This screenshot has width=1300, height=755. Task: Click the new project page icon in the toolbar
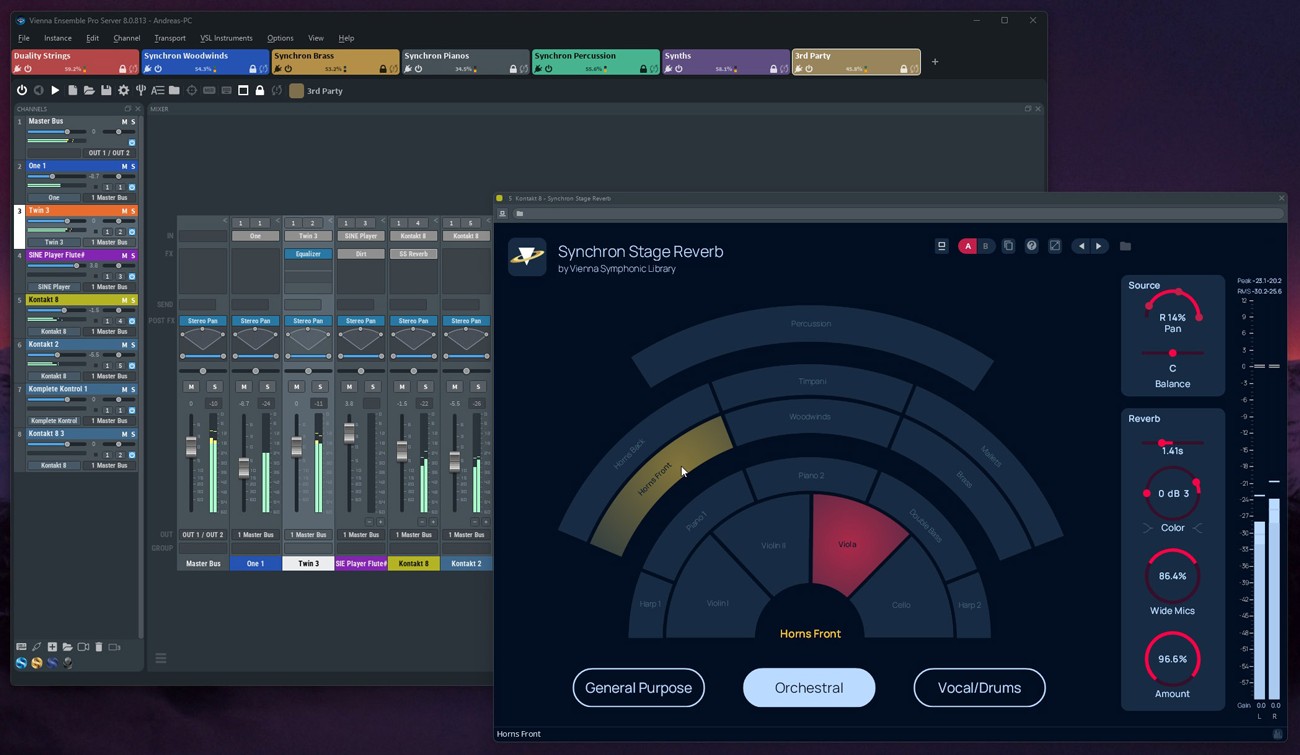tap(72, 91)
